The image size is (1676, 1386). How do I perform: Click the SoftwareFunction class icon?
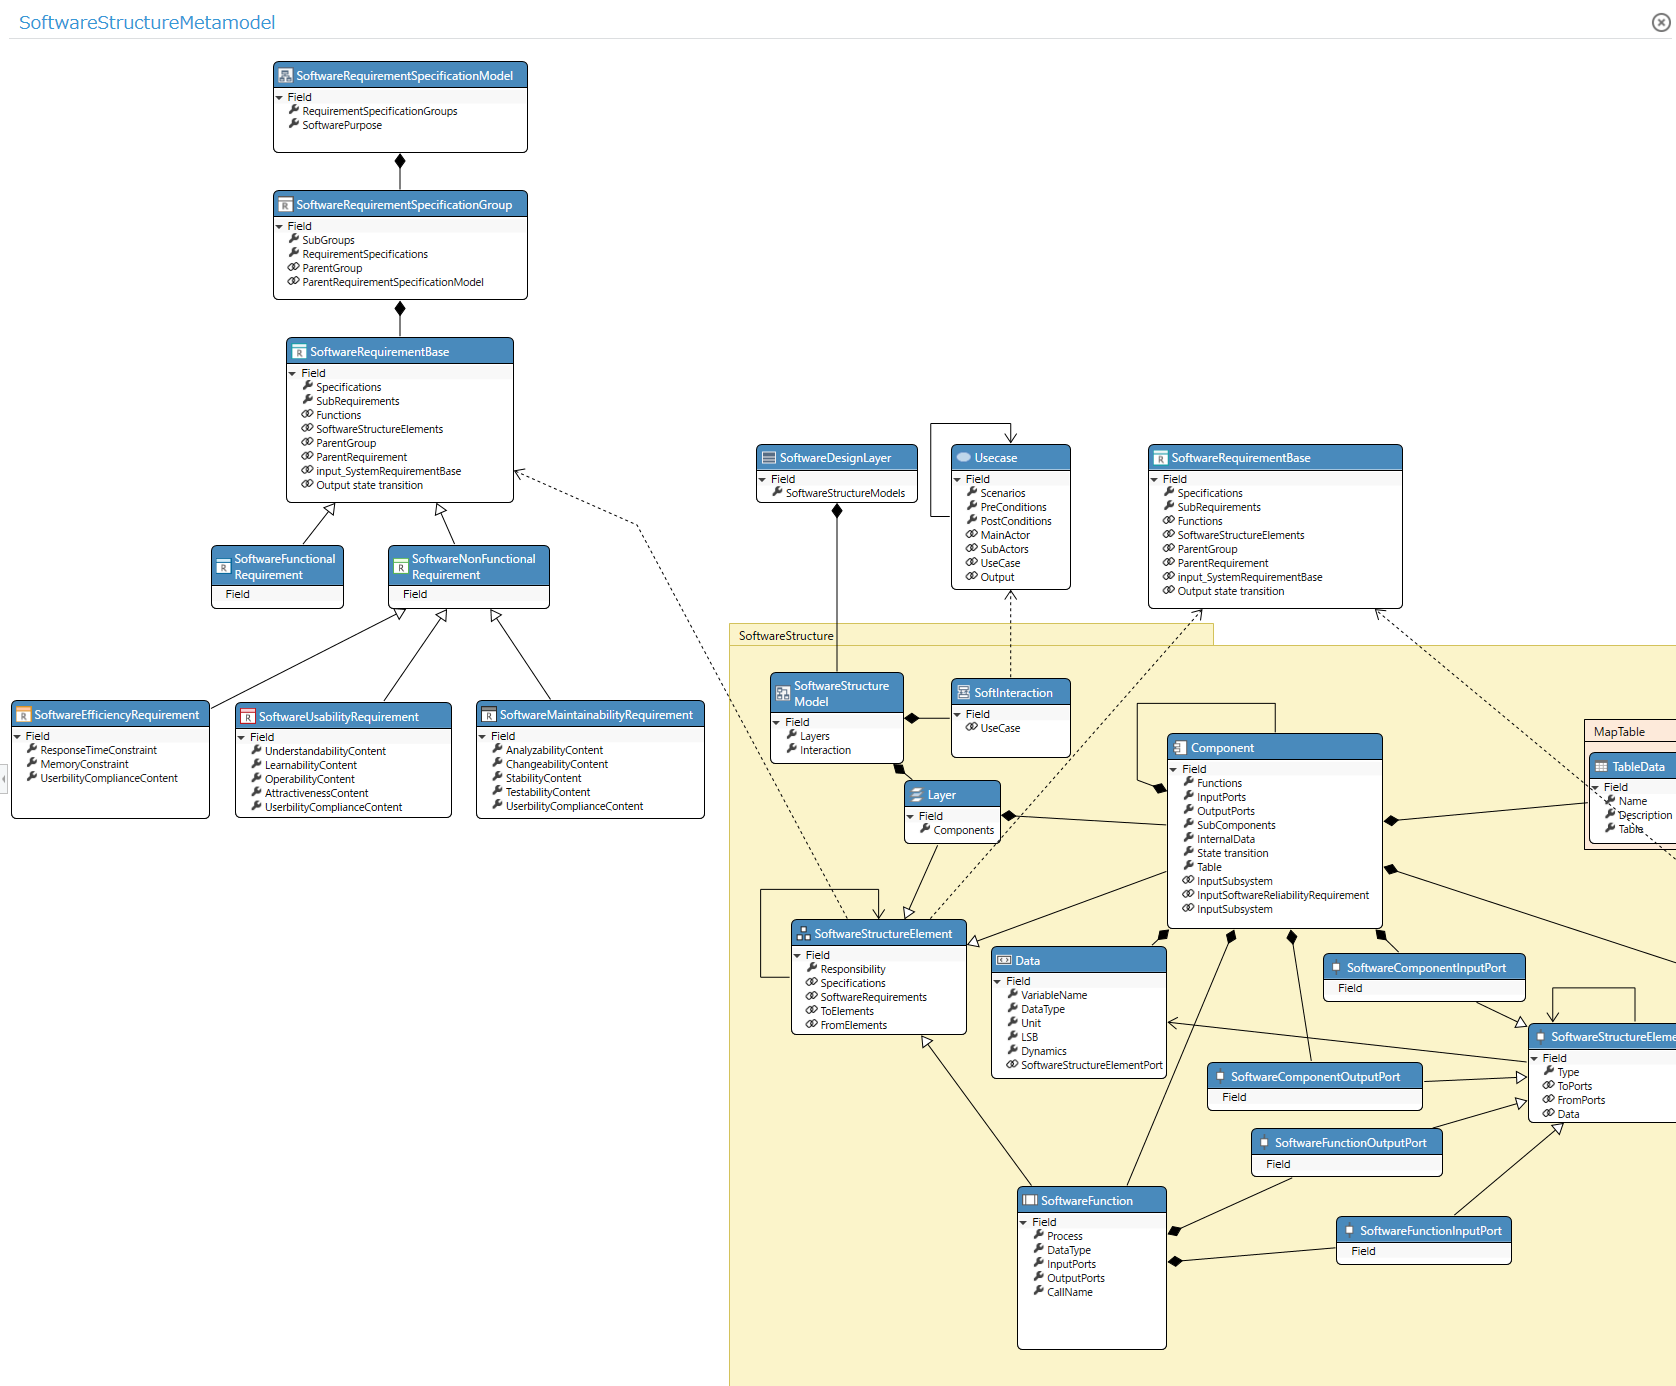click(1030, 1201)
